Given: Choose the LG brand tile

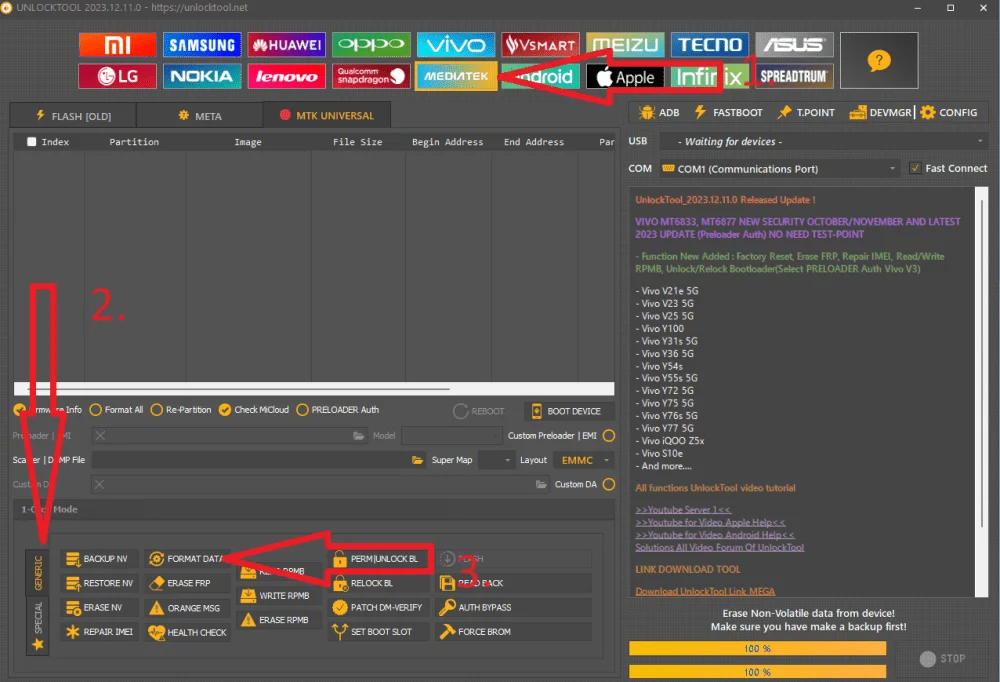Looking at the screenshot, I should [x=117, y=77].
